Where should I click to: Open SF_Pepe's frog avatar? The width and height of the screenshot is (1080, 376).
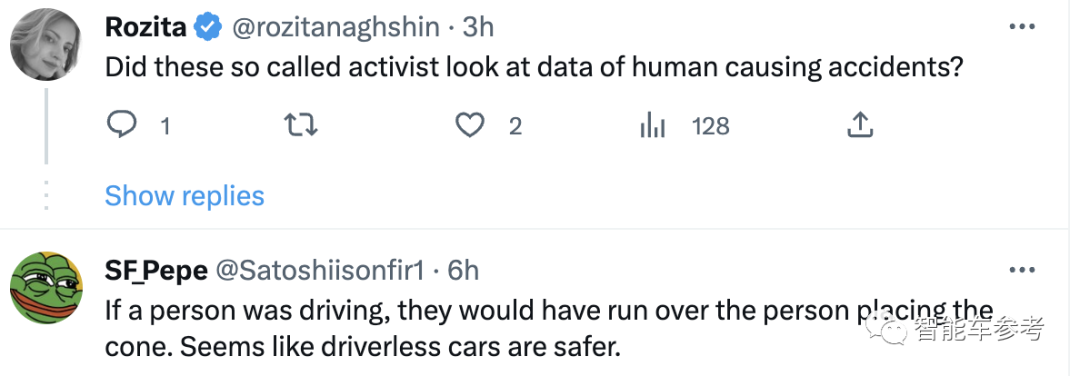pyautogui.click(x=46, y=288)
